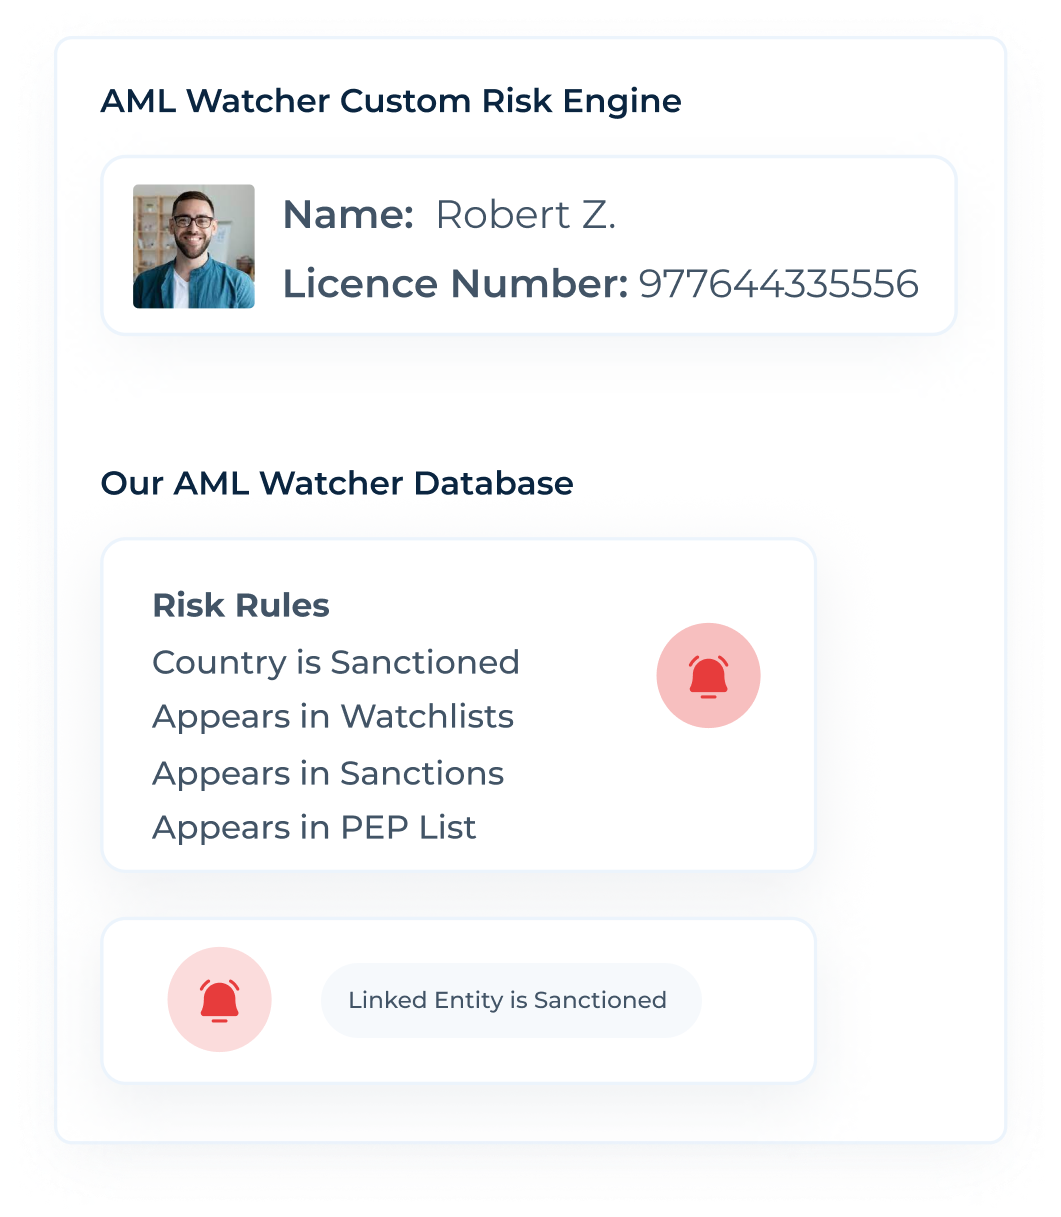
Task: Select the Appears in PEP List rule
Action: tap(313, 827)
